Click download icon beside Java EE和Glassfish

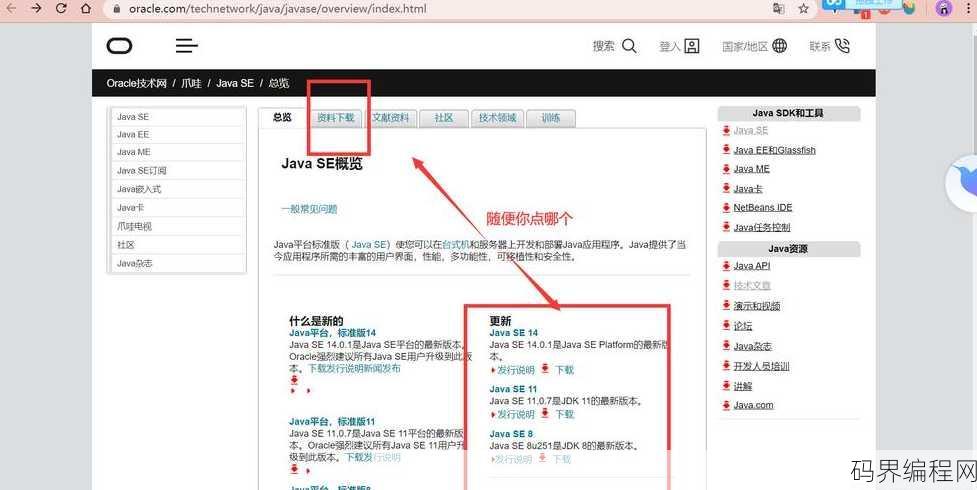point(726,150)
